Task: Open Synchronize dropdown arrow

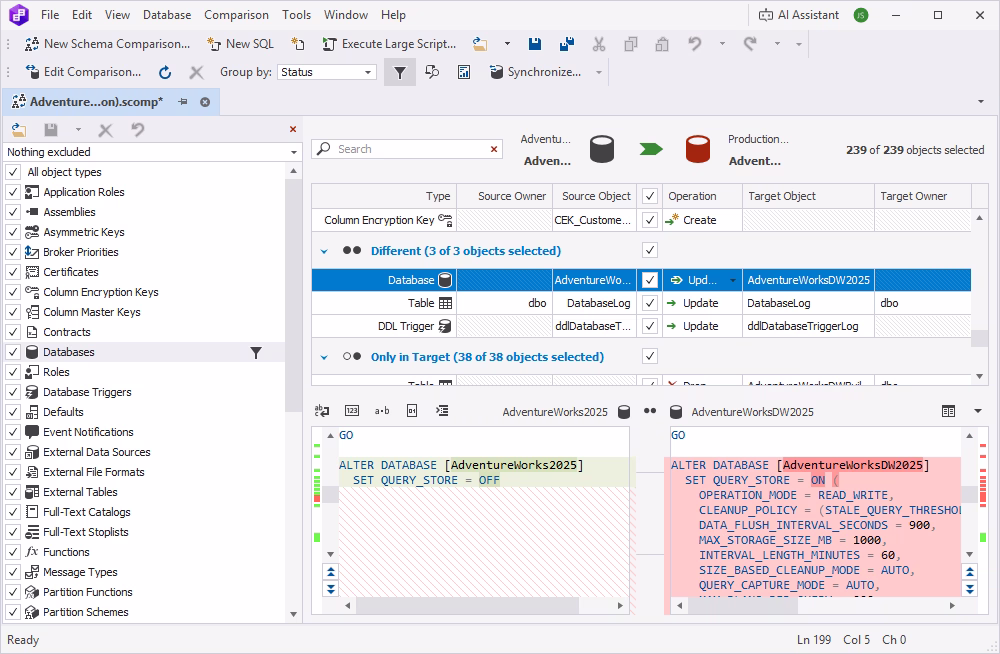Action: pyautogui.click(x=599, y=72)
